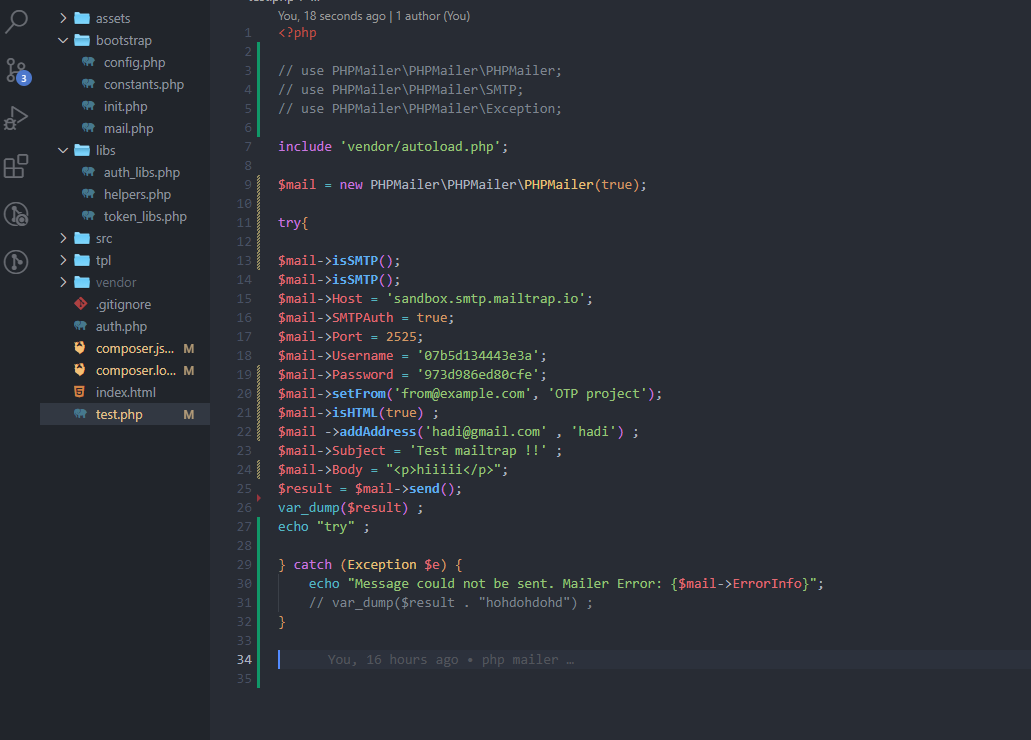Open the 'You, 18 seconds ago' blame link
This screenshot has height=740, width=1031.
point(332,16)
